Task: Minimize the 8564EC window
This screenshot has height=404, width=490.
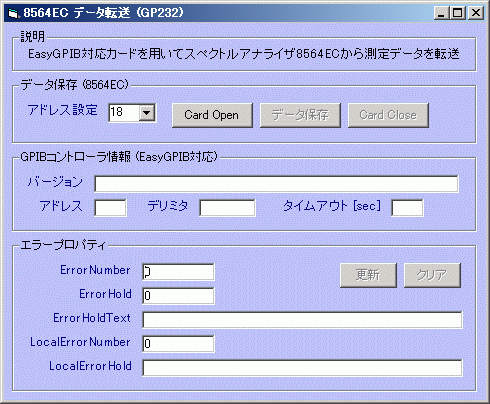Action: (441, 13)
